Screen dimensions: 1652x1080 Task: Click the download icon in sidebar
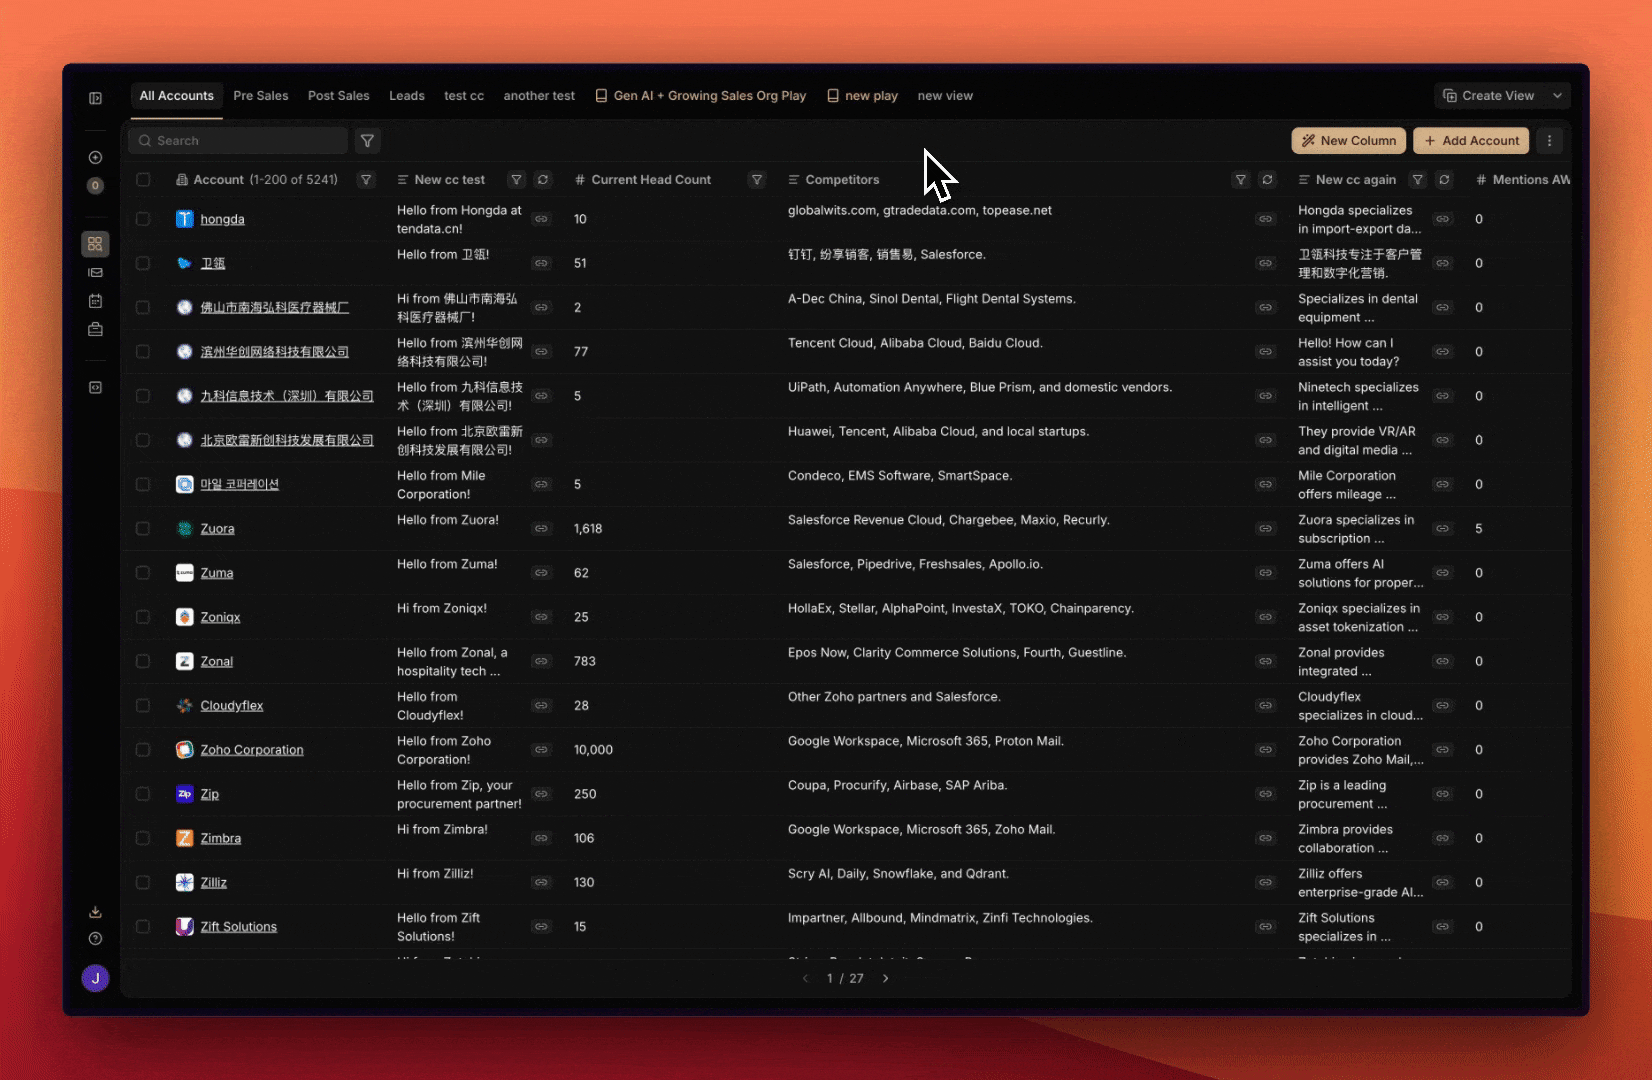[x=95, y=912]
